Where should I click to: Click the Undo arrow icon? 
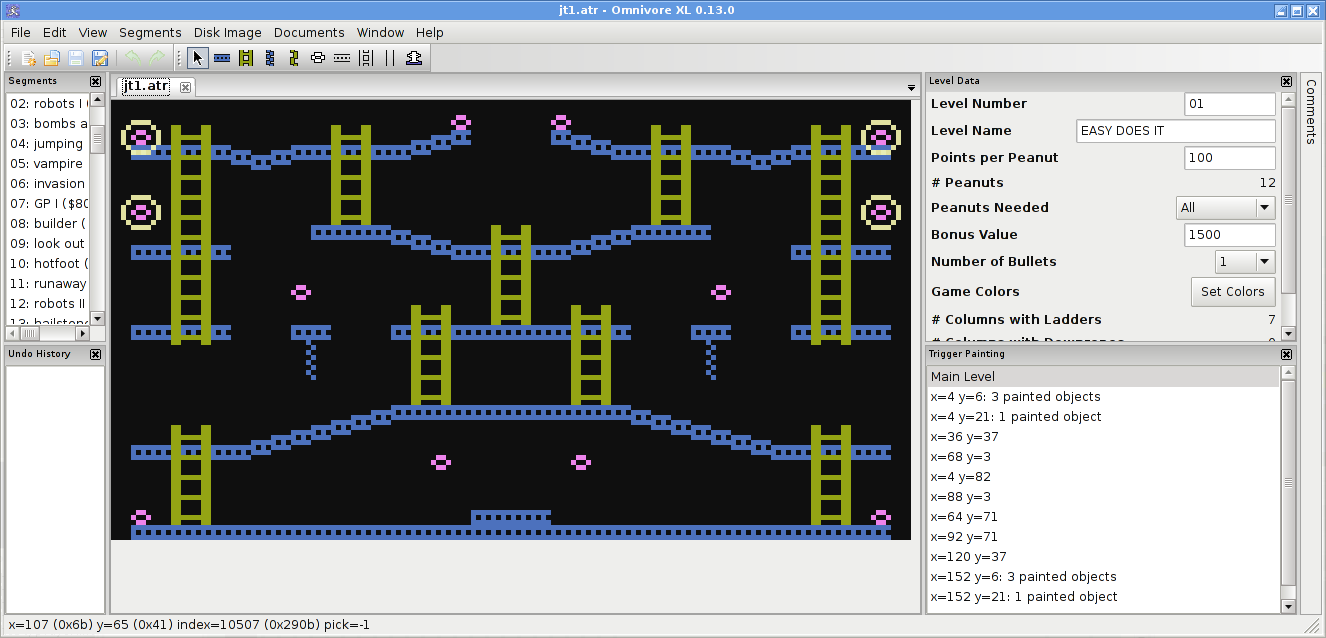pyautogui.click(x=133, y=58)
